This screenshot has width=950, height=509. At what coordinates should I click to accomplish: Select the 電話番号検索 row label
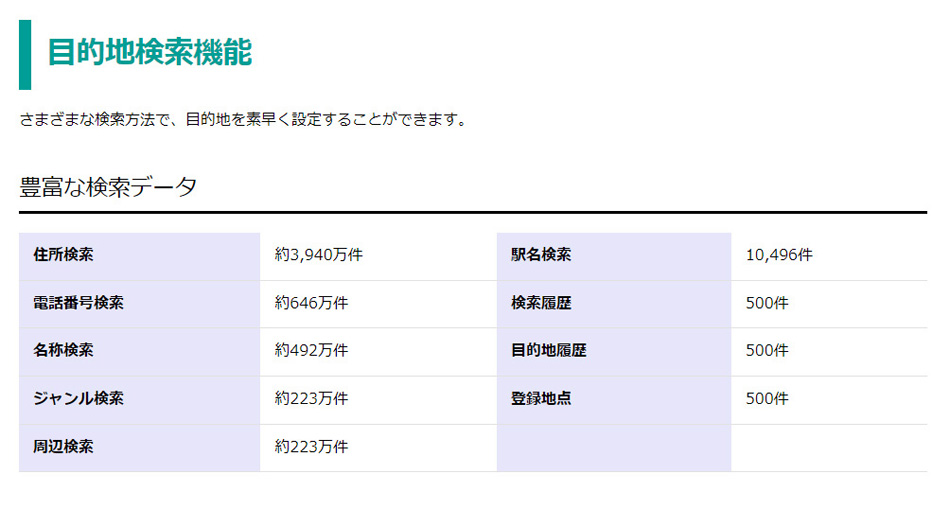click(78, 303)
